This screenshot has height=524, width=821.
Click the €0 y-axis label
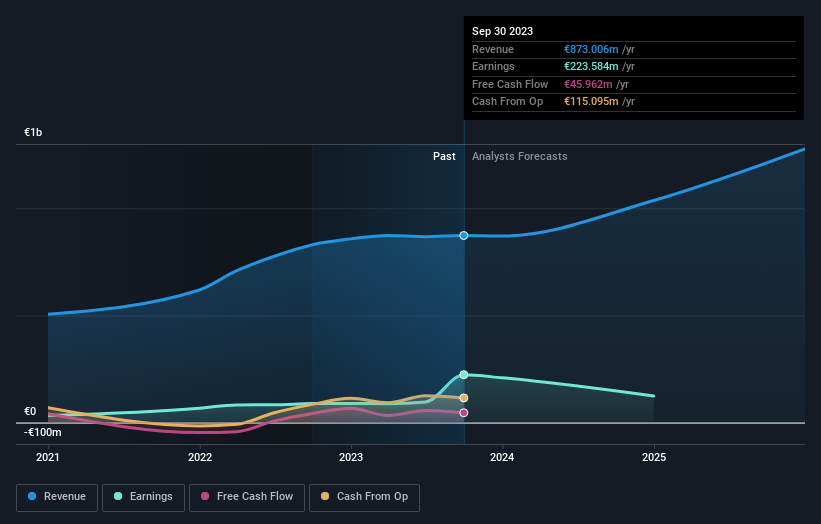(30, 411)
